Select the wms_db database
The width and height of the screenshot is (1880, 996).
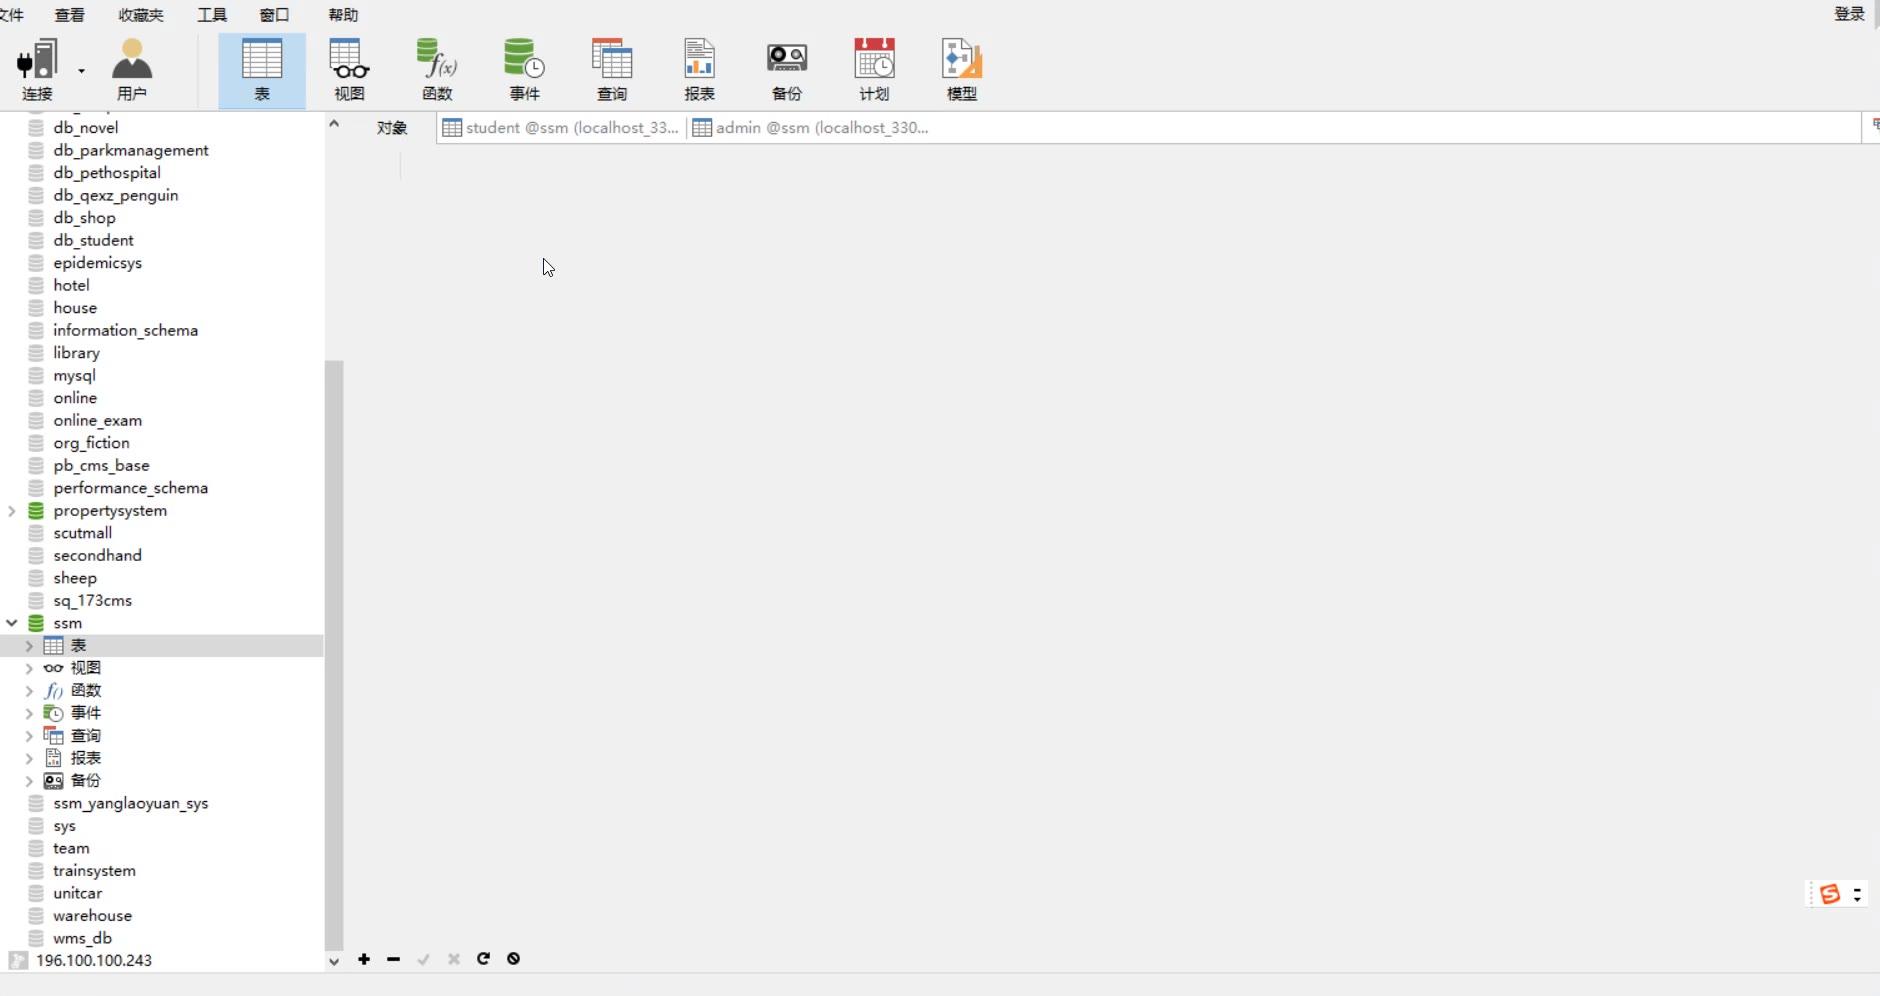click(82, 938)
